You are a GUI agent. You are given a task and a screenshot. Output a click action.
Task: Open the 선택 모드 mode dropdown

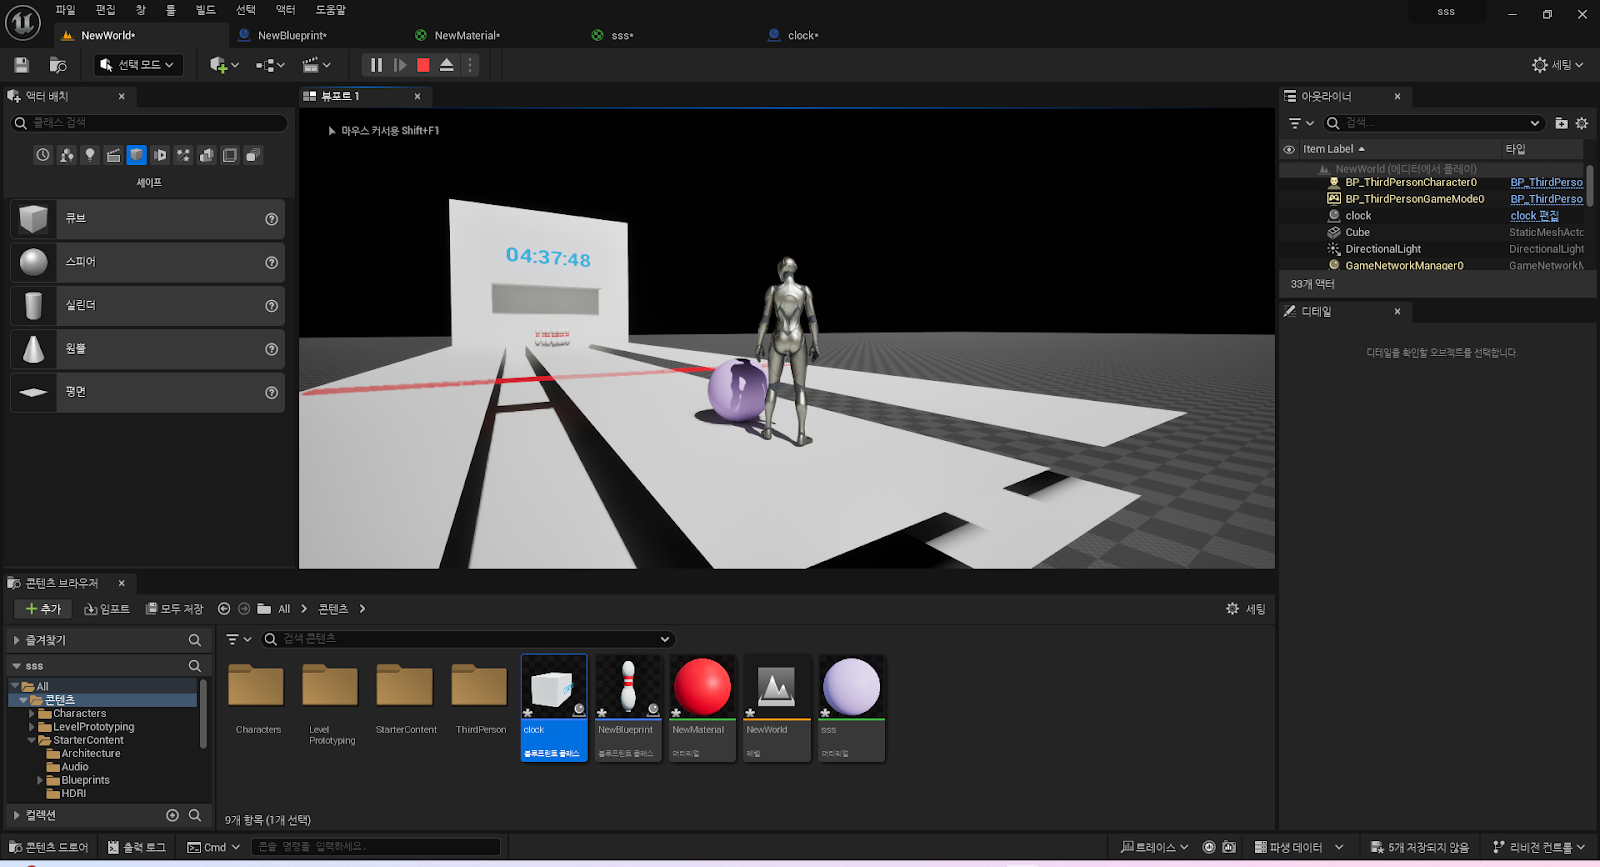pyautogui.click(x=138, y=65)
